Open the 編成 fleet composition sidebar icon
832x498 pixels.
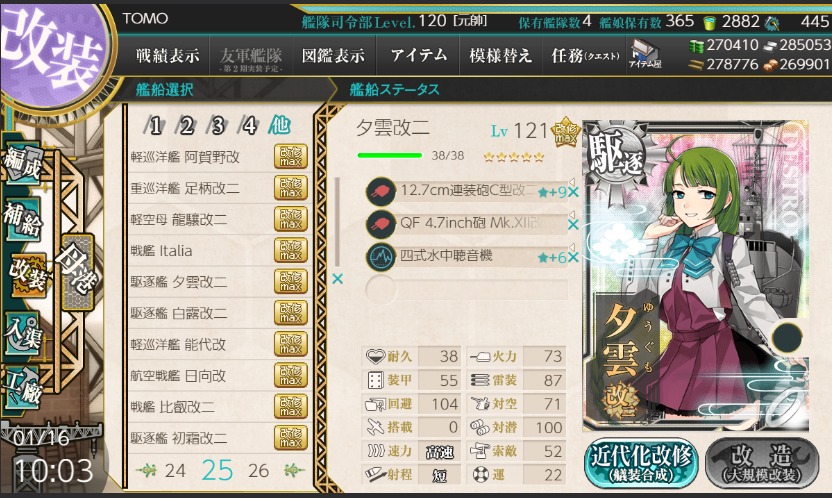click(x=23, y=164)
